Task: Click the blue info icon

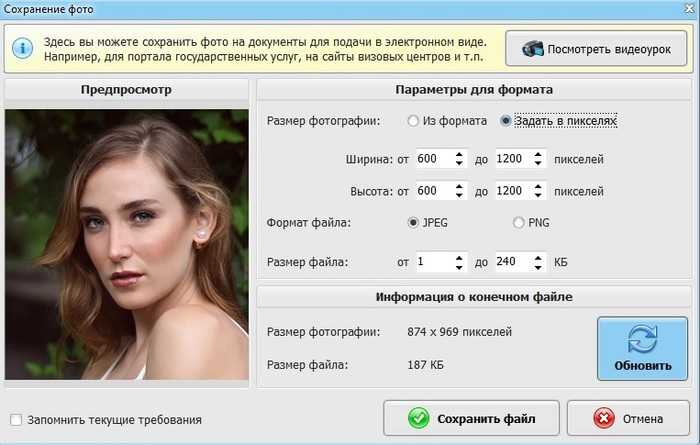Action: (22, 48)
